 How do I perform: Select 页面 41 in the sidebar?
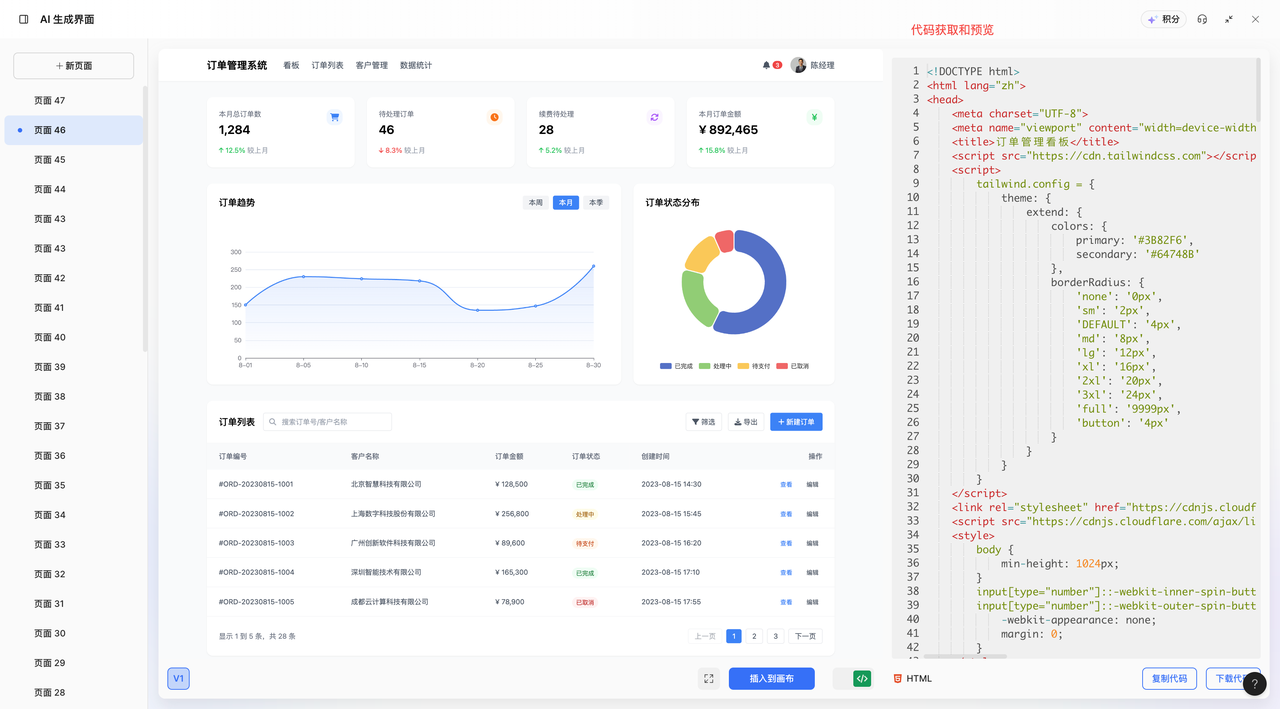pyautogui.click(x=74, y=307)
